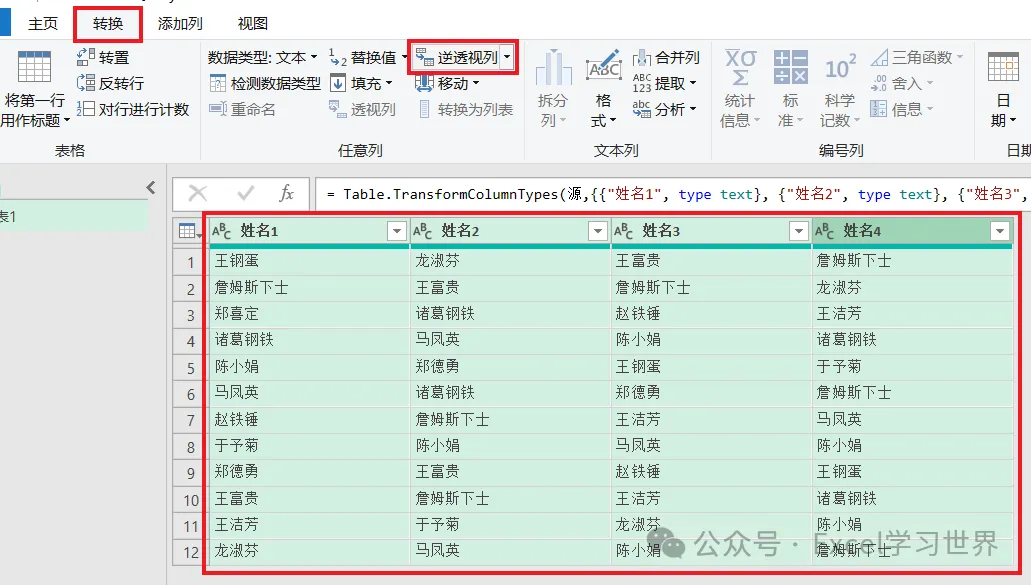The width and height of the screenshot is (1031, 585).
Task: Click the 移动 (Move) icon
Action: [424, 83]
